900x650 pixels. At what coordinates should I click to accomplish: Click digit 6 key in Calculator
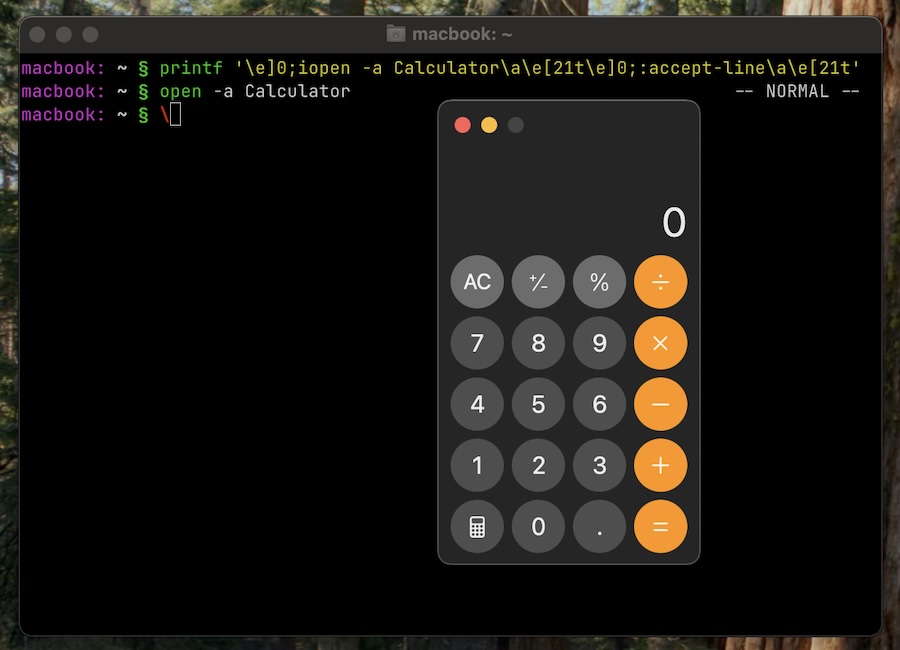tap(599, 404)
